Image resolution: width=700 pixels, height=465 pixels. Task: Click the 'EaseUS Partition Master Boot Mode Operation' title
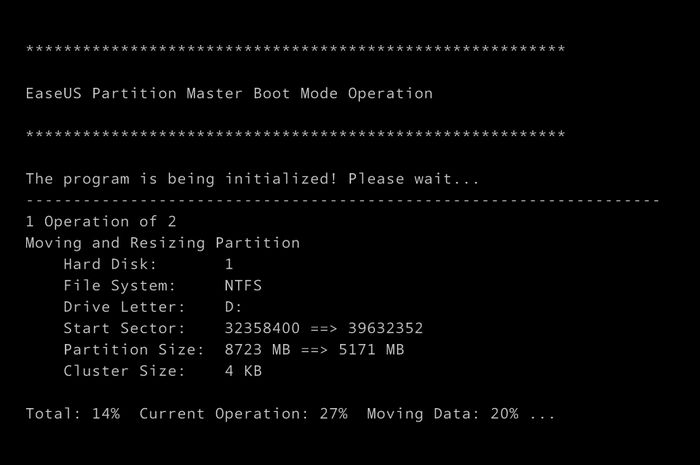229,93
